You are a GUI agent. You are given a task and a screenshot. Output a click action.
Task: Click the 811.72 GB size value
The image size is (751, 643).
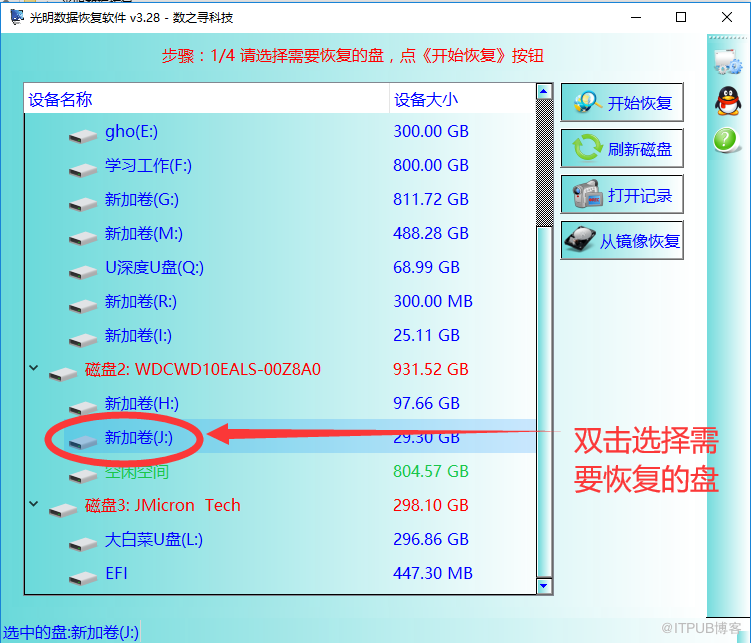coord(431,199)
